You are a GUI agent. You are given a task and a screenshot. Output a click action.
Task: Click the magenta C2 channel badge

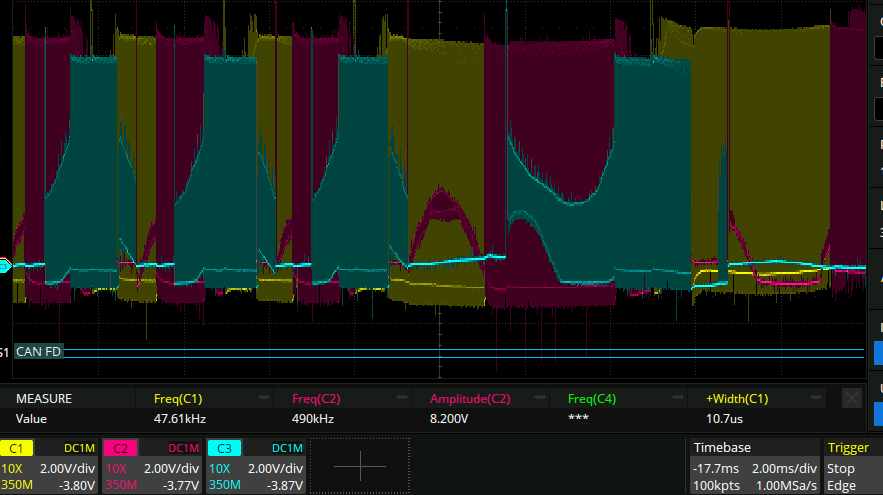(120, 448)
